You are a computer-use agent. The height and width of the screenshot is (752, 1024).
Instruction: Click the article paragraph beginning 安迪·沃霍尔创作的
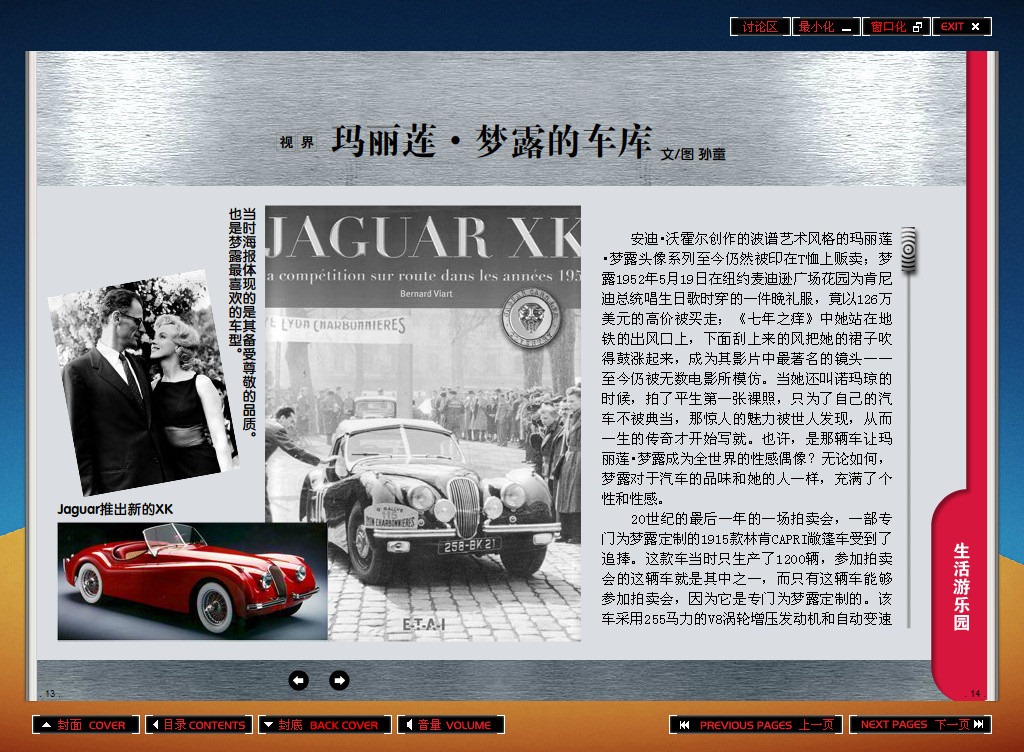coord(746,368)
